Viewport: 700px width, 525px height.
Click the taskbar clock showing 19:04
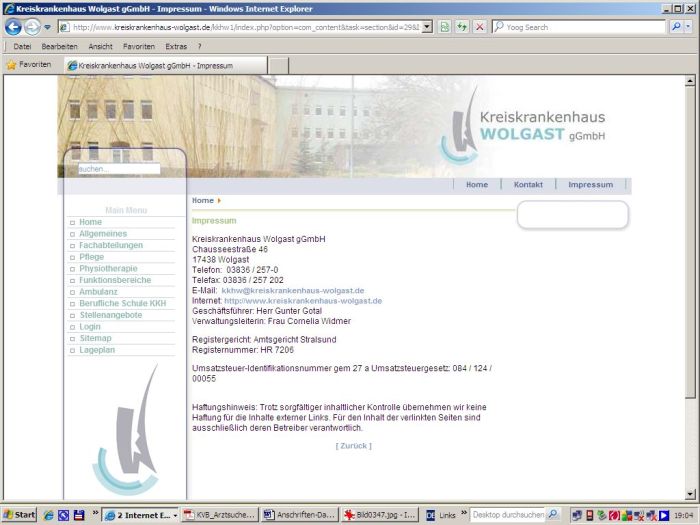pos(683,515)
